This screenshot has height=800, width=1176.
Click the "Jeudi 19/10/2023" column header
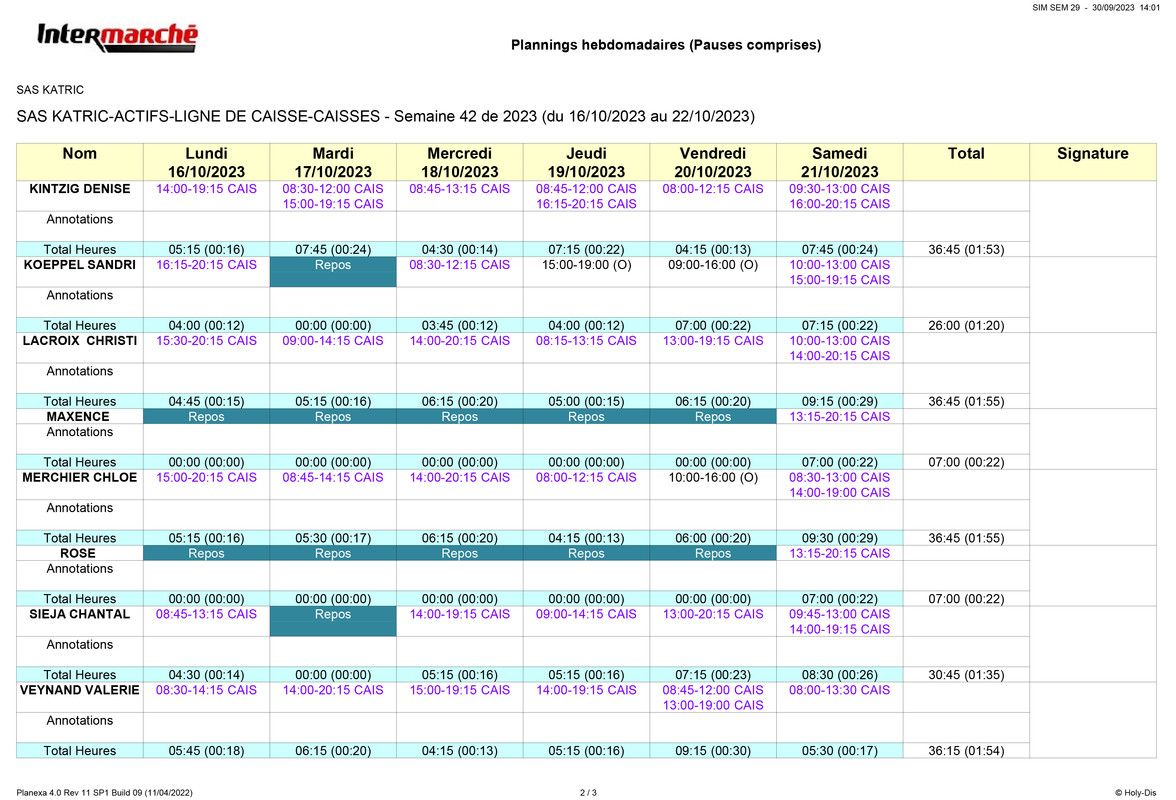(586, 163)
